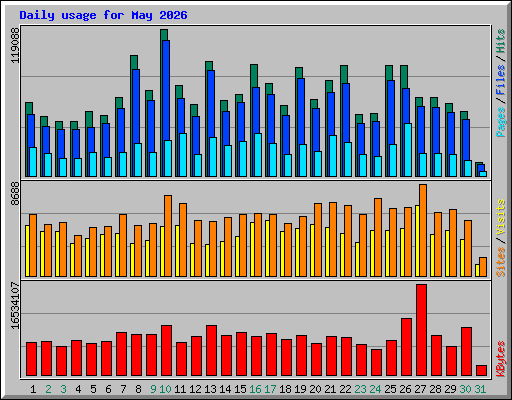The width and height of the screenshot is (512, 400).
Task: Select day label 16 on the x-axis
Action: (x=255, y=389)
